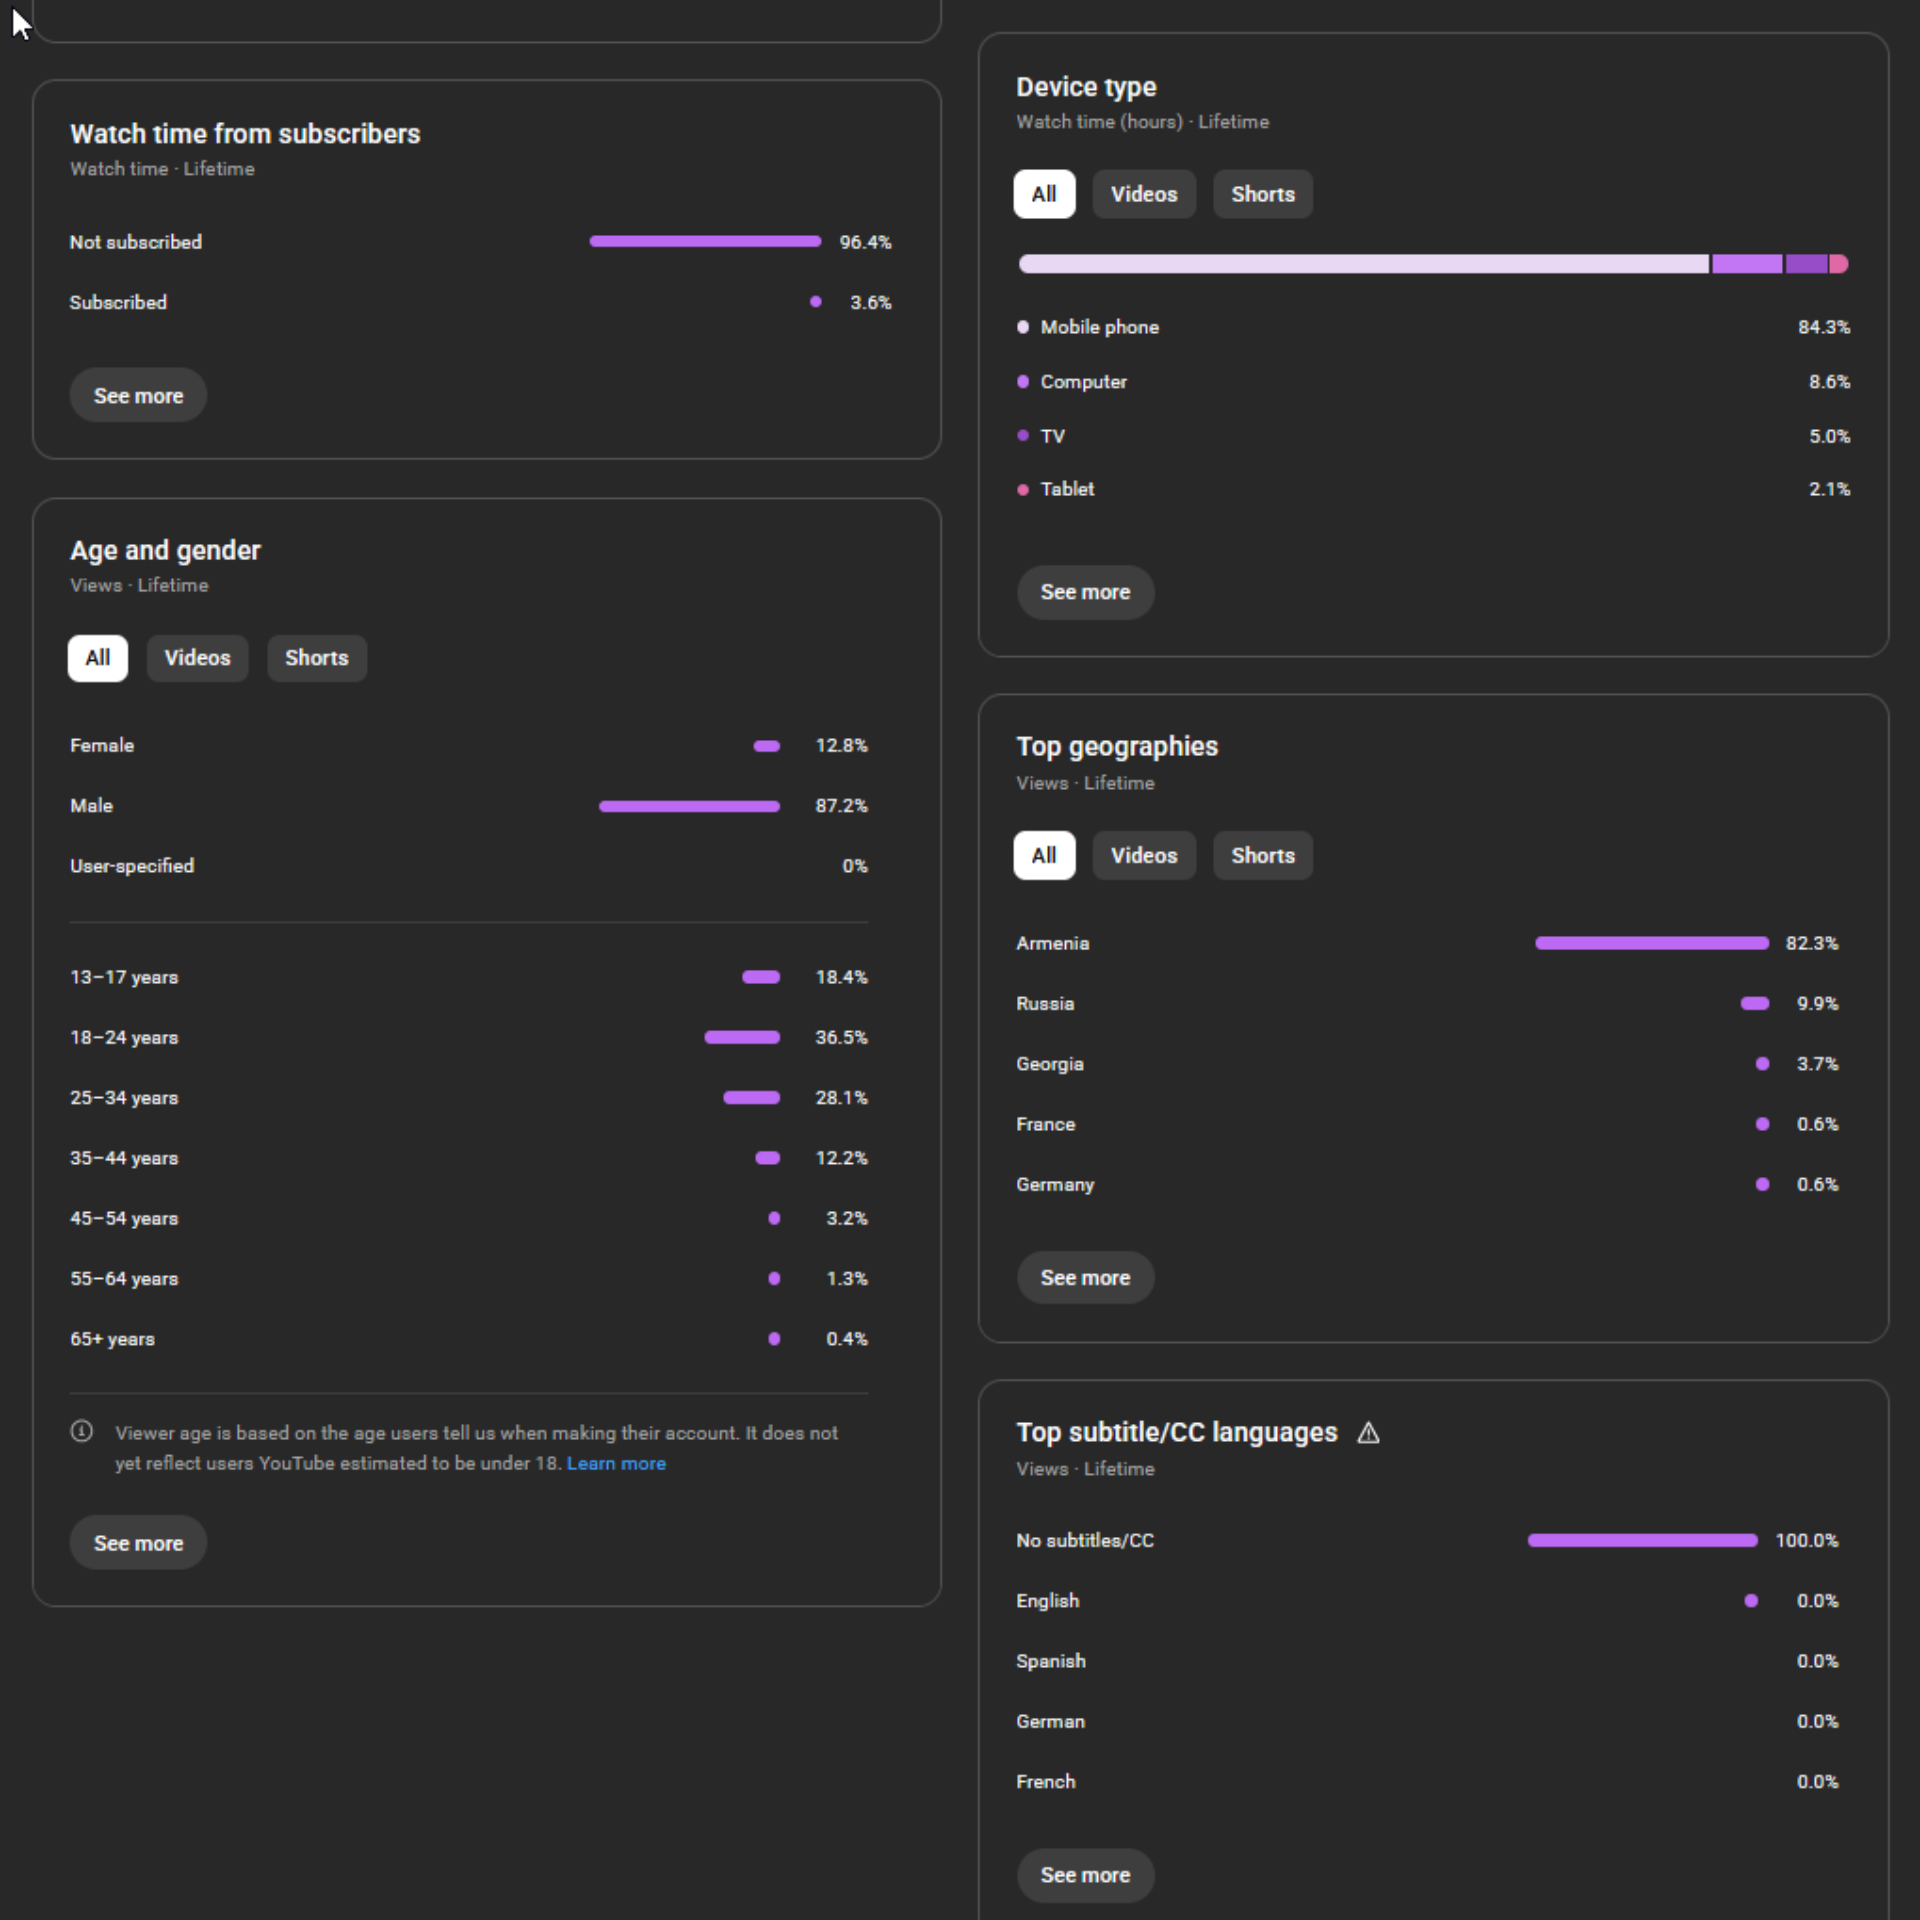Open See more under Age and gender
Viewport: 1920px width, 1920px height.
click(138, 1543)
